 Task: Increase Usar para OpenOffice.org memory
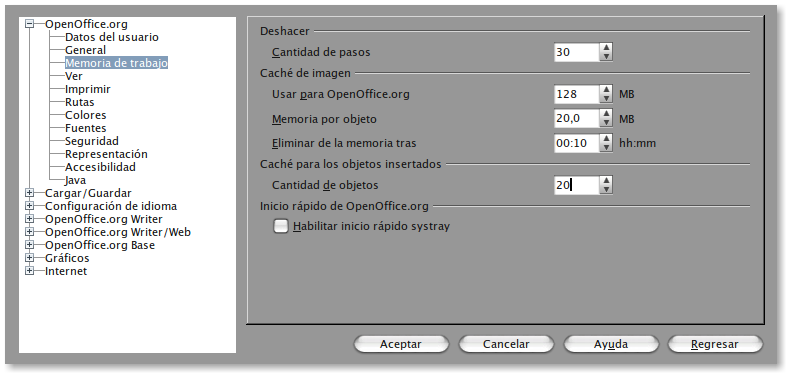607,89
